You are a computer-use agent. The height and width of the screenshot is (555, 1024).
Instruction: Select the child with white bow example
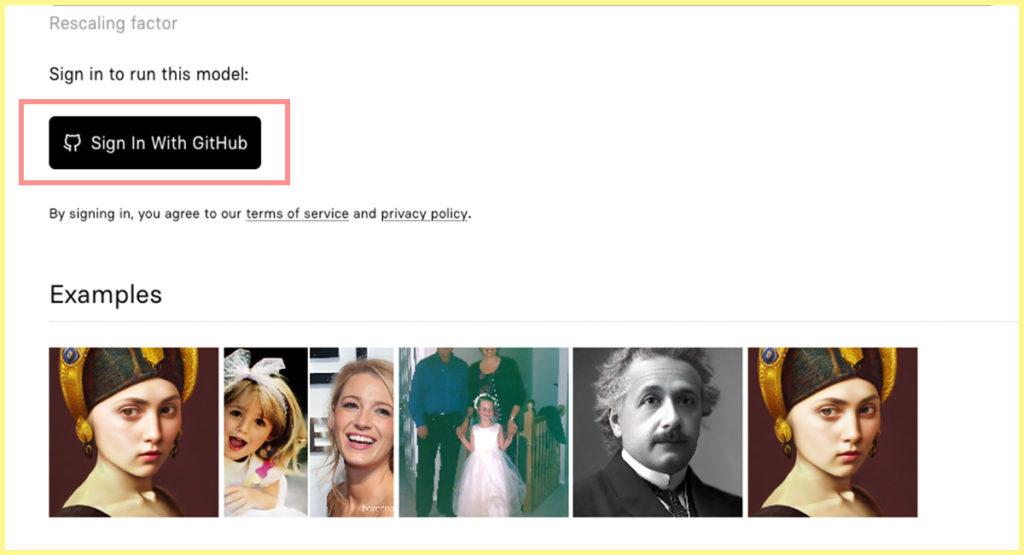pyautogui.click(x=266, y=432)
